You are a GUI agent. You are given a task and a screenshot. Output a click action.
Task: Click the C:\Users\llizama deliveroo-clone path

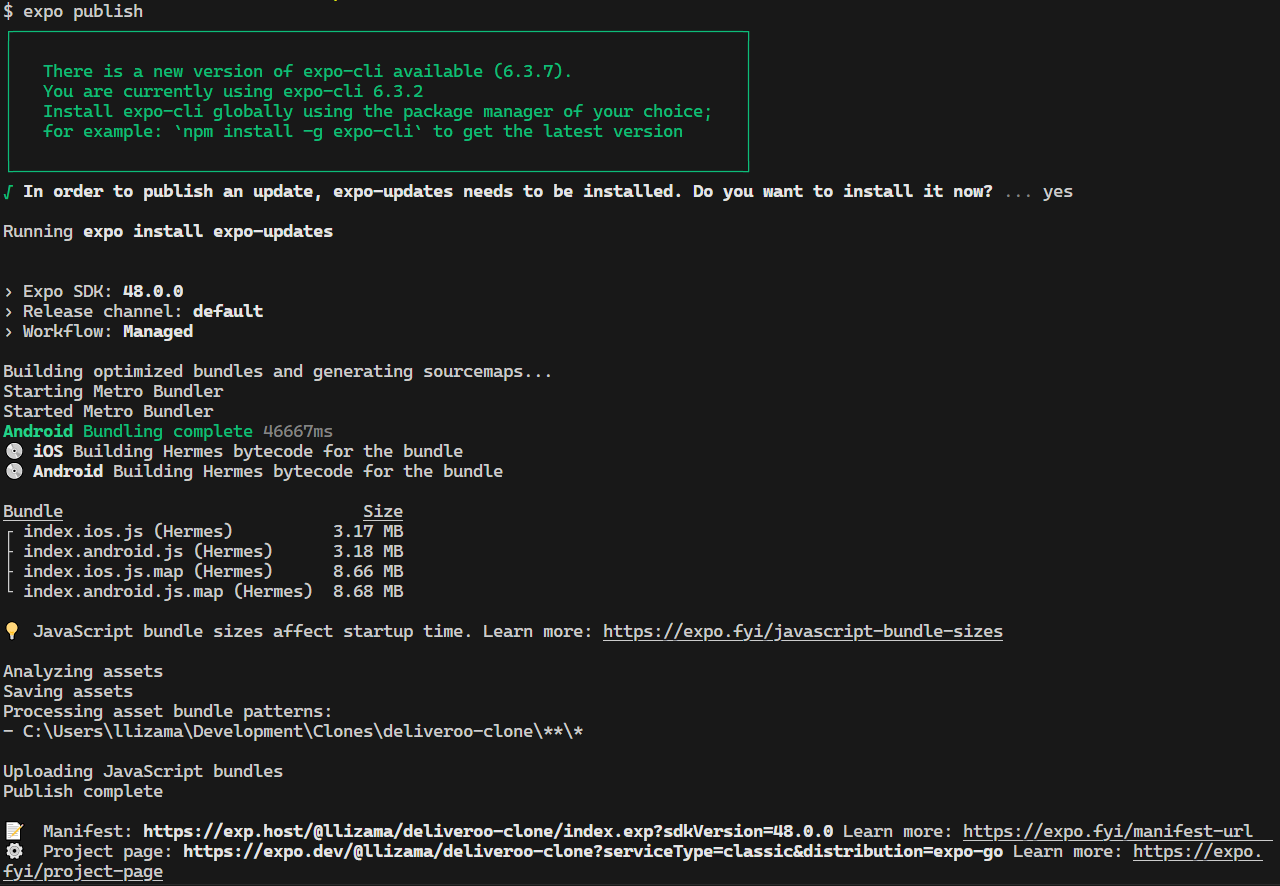tap(303, 731)
